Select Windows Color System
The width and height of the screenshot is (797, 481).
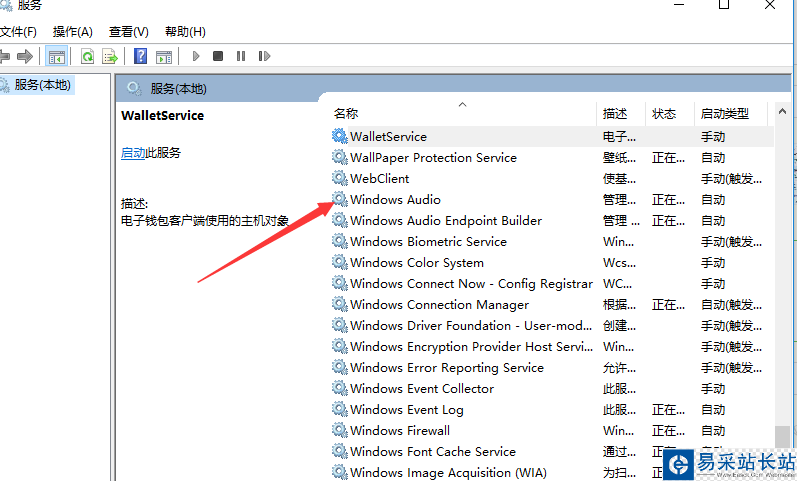click(x=552, y=263)
